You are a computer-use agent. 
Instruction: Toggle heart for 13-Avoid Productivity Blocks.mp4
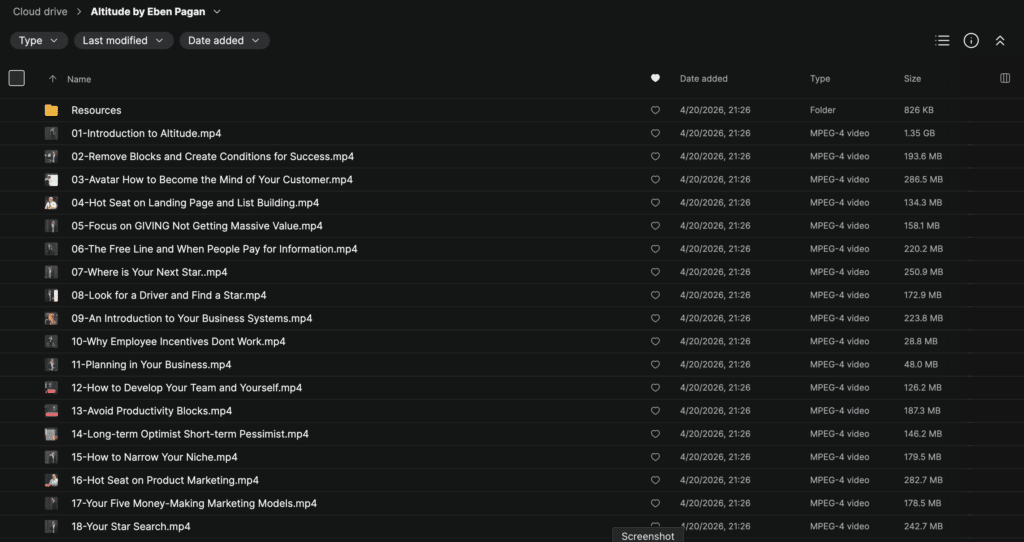655,411
